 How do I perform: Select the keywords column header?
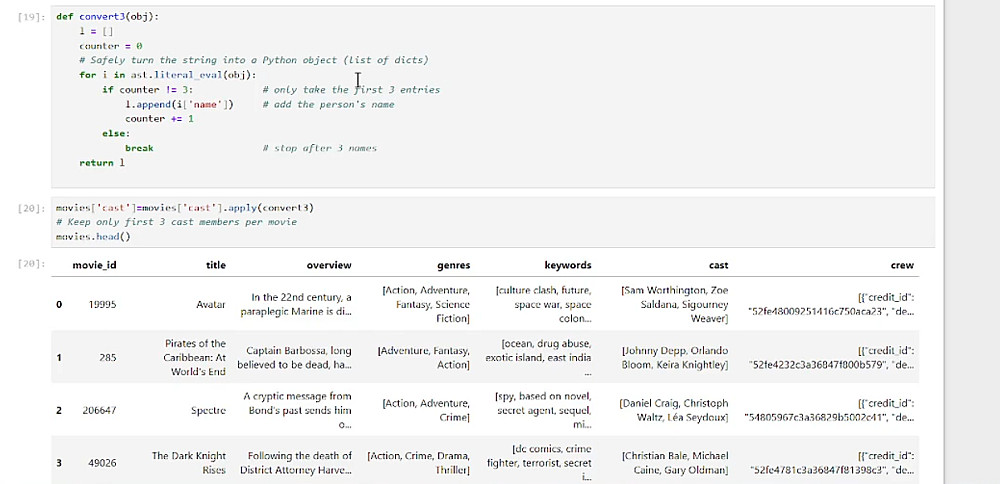pyautogui.click(x=568, y=265)
